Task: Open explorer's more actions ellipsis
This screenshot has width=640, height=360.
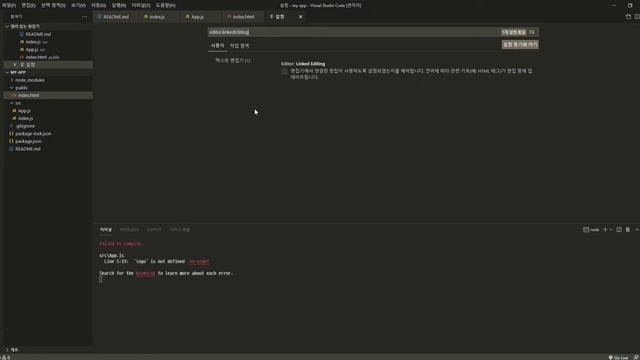Action: (x=84, y=17)
